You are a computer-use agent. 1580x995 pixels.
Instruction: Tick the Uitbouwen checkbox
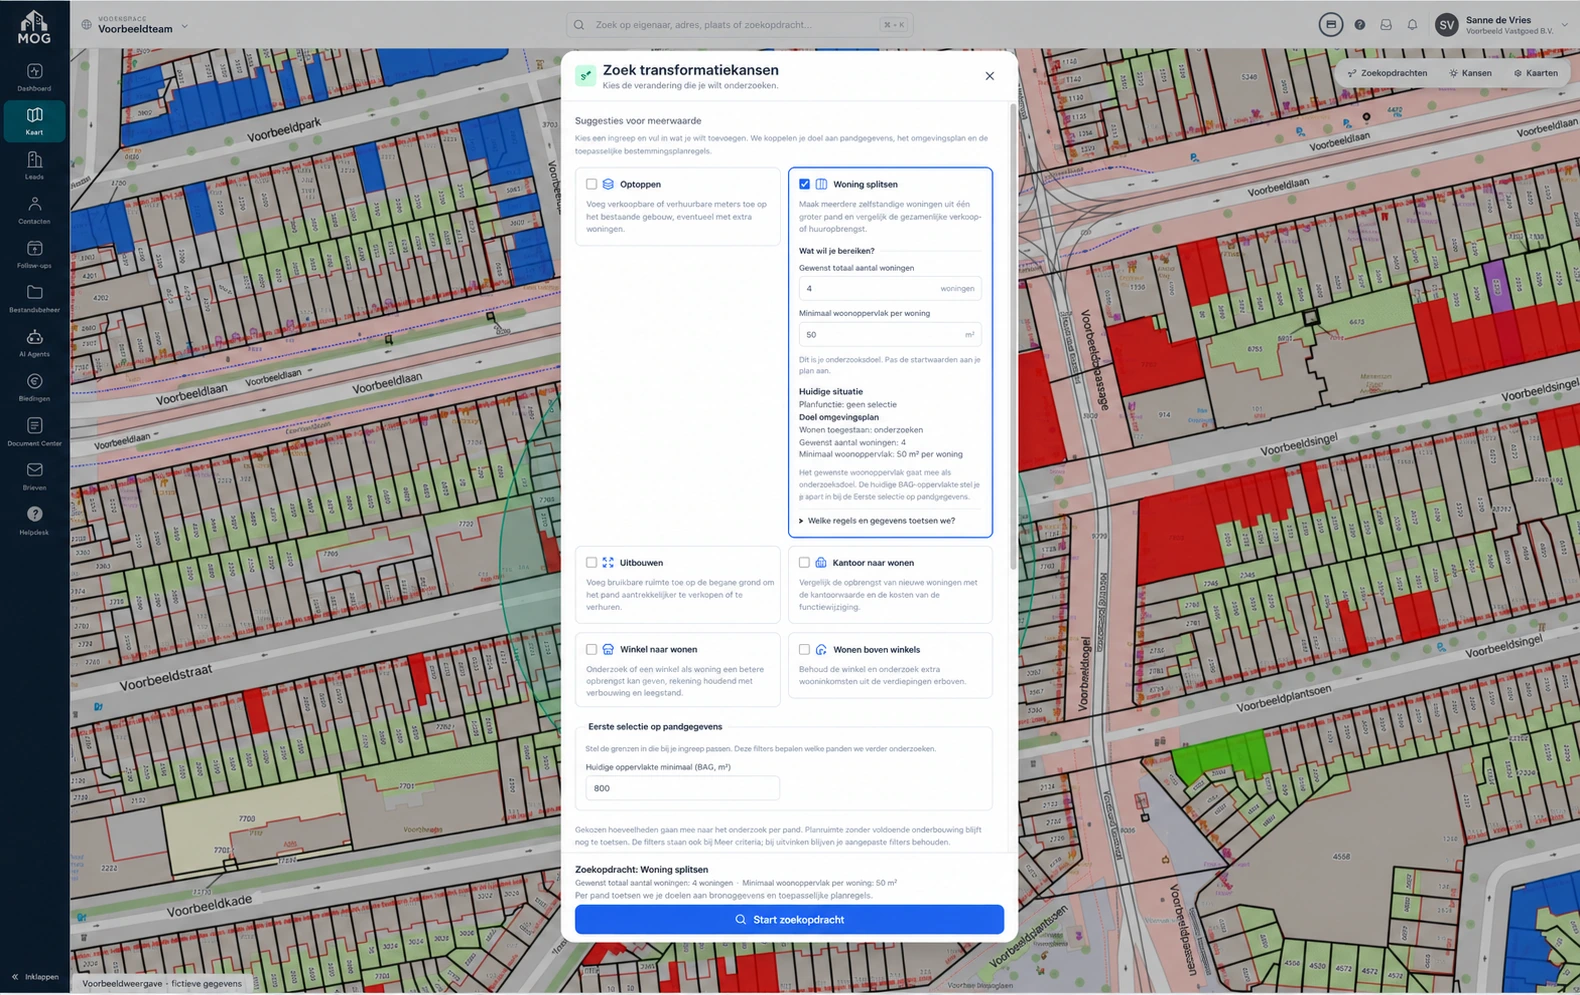[592, 562]
